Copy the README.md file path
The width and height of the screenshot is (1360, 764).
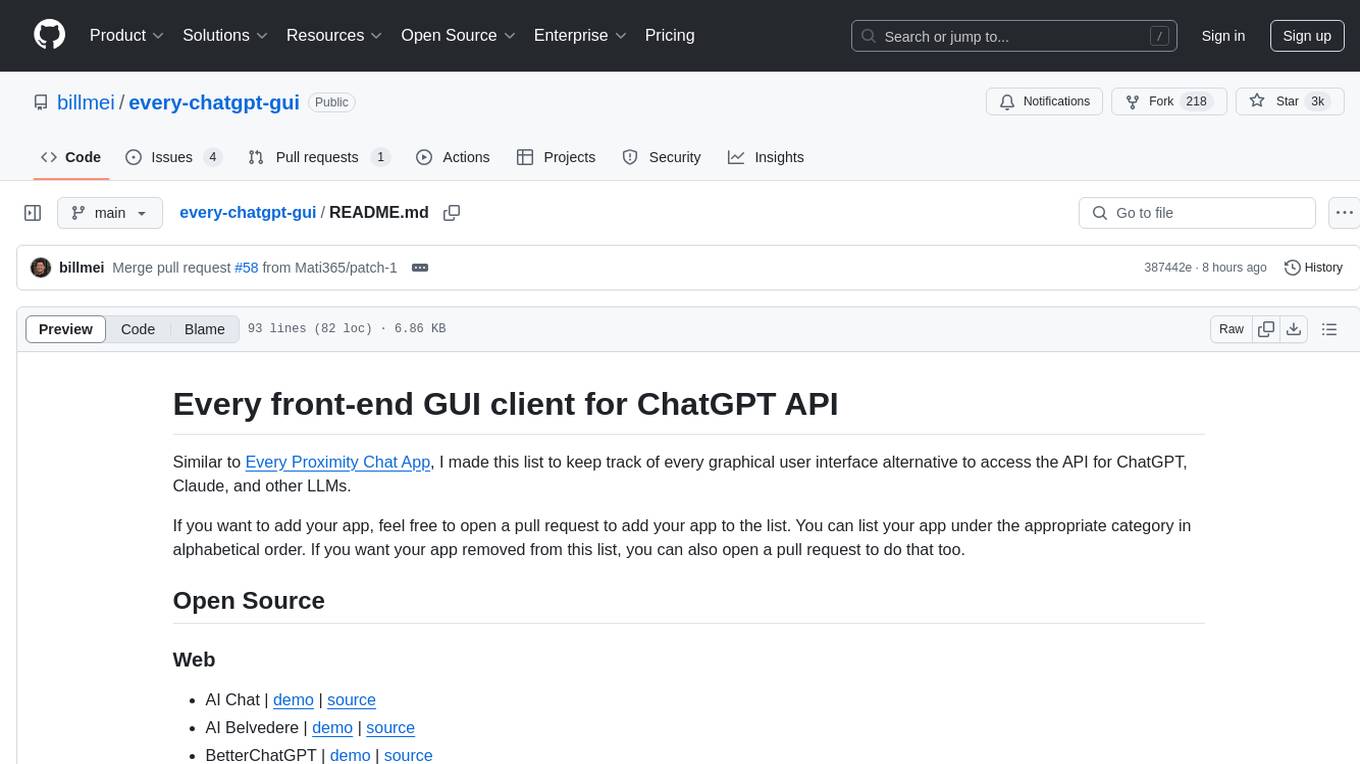pos(451,213)
